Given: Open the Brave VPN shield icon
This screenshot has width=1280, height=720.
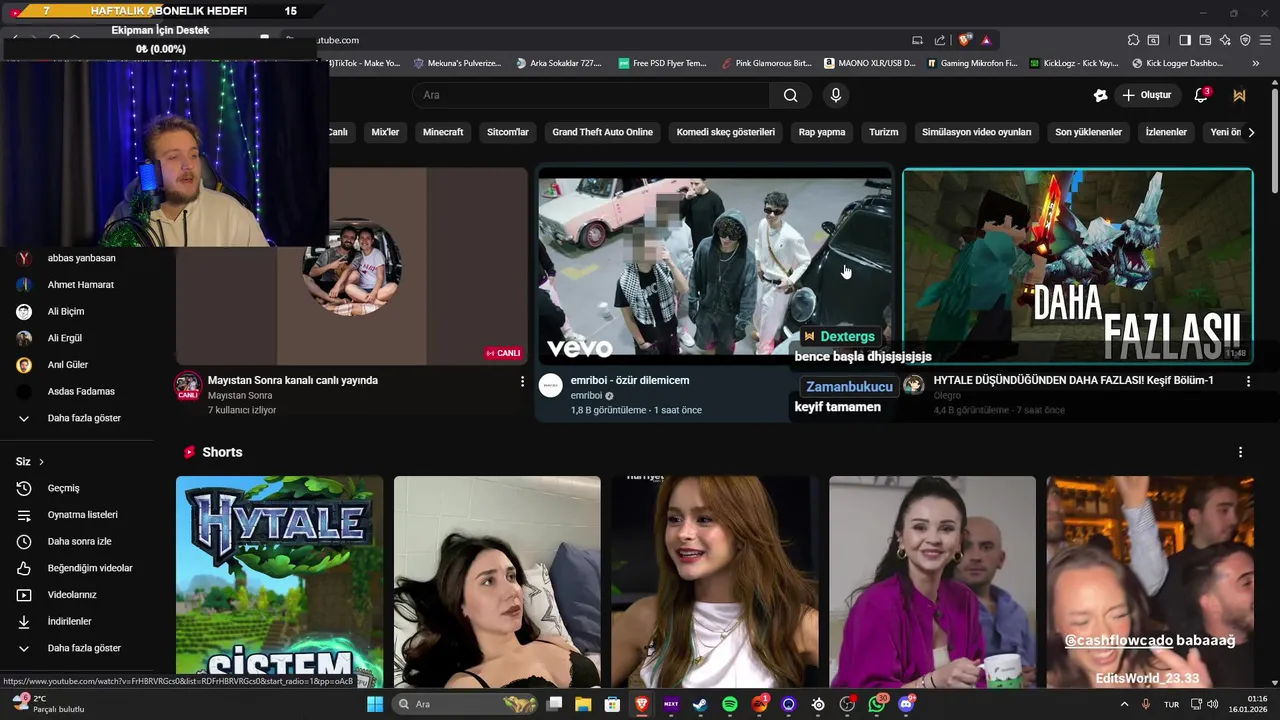Looking at the screenshot, I should tap(1245, 40).
